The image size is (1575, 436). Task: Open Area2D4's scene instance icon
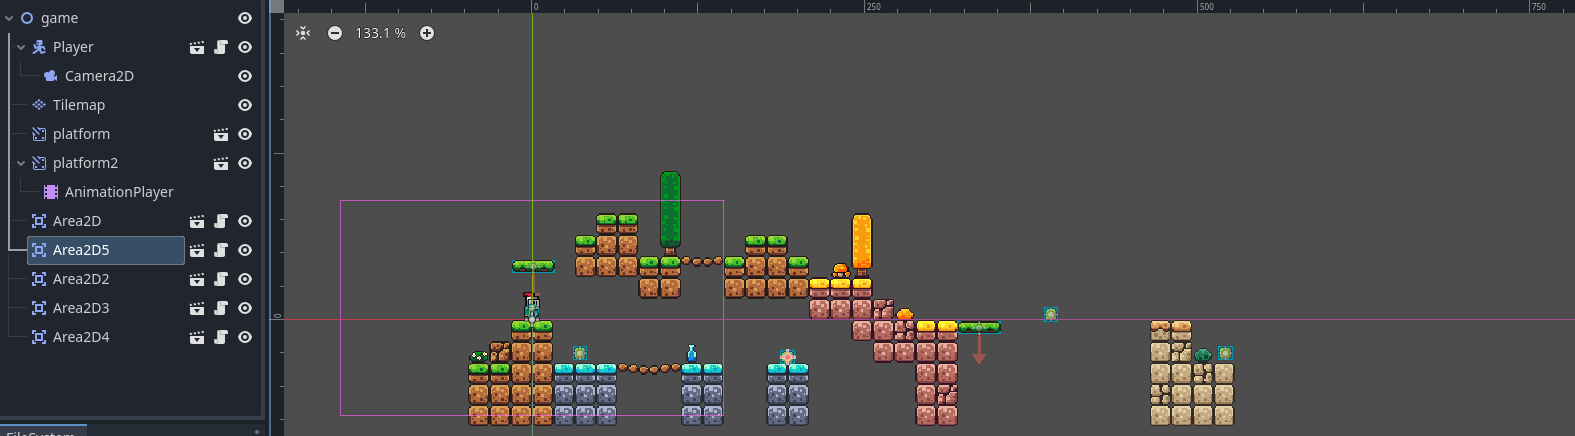click(197, 337)
